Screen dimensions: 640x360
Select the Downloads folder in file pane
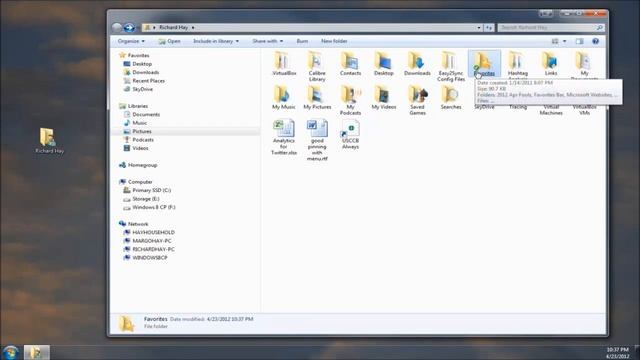click(417, 64)
